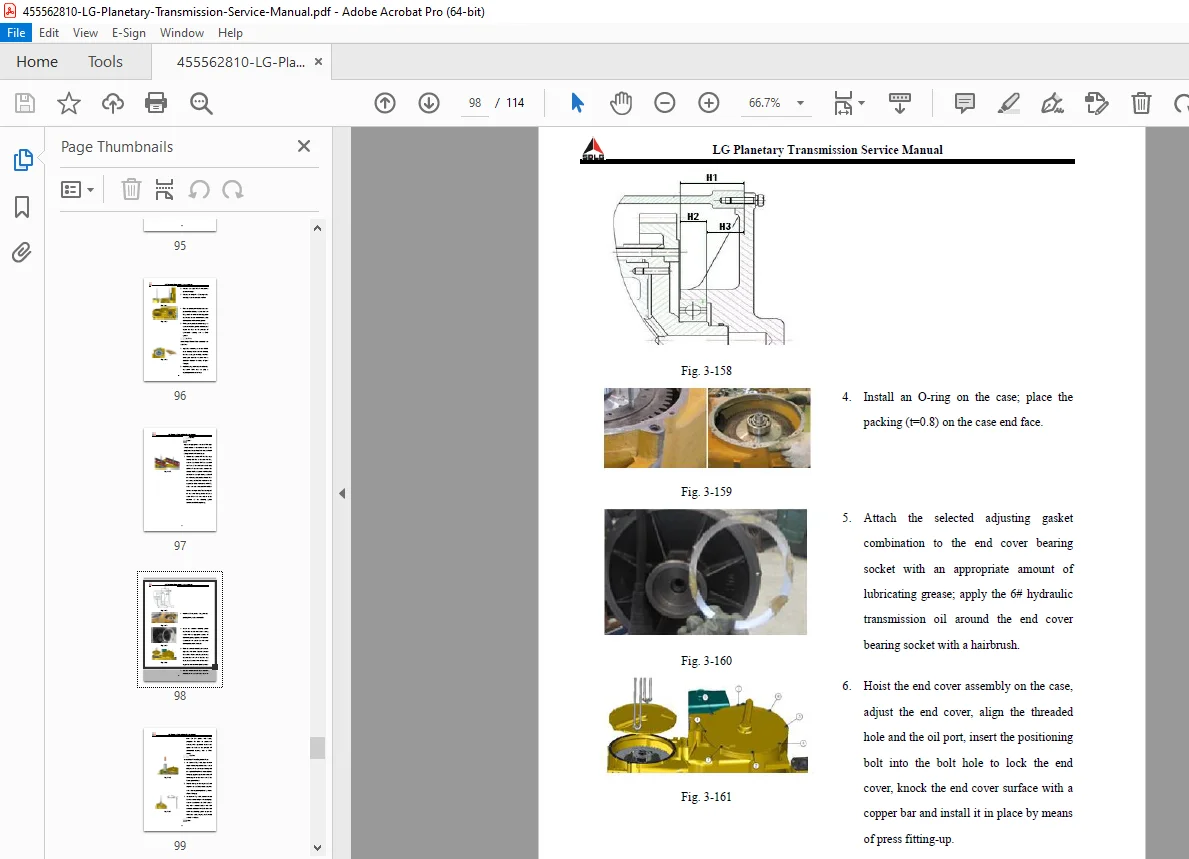Close the Page Thumbnails panel
The image size is (1189, 859).
[x=304, y=146]
